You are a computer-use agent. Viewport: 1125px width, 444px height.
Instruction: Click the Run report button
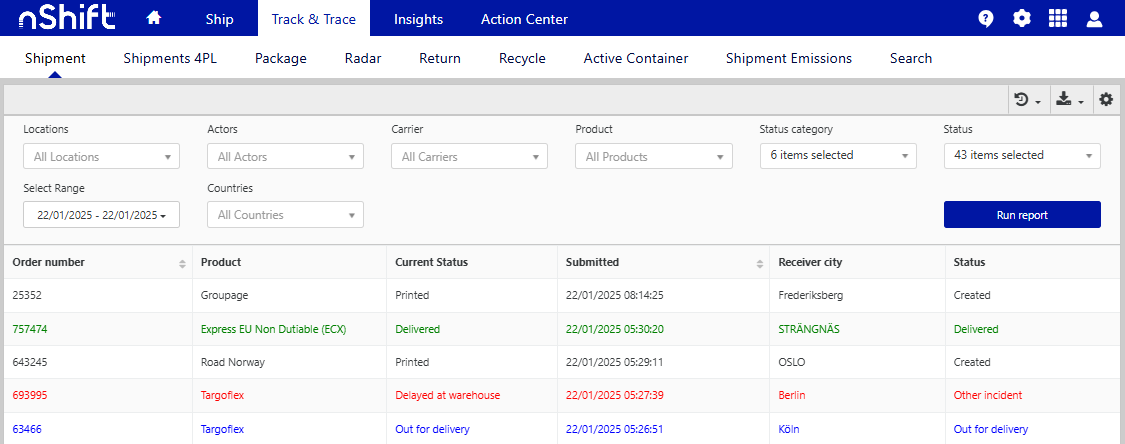click(x=1021, y=215)
